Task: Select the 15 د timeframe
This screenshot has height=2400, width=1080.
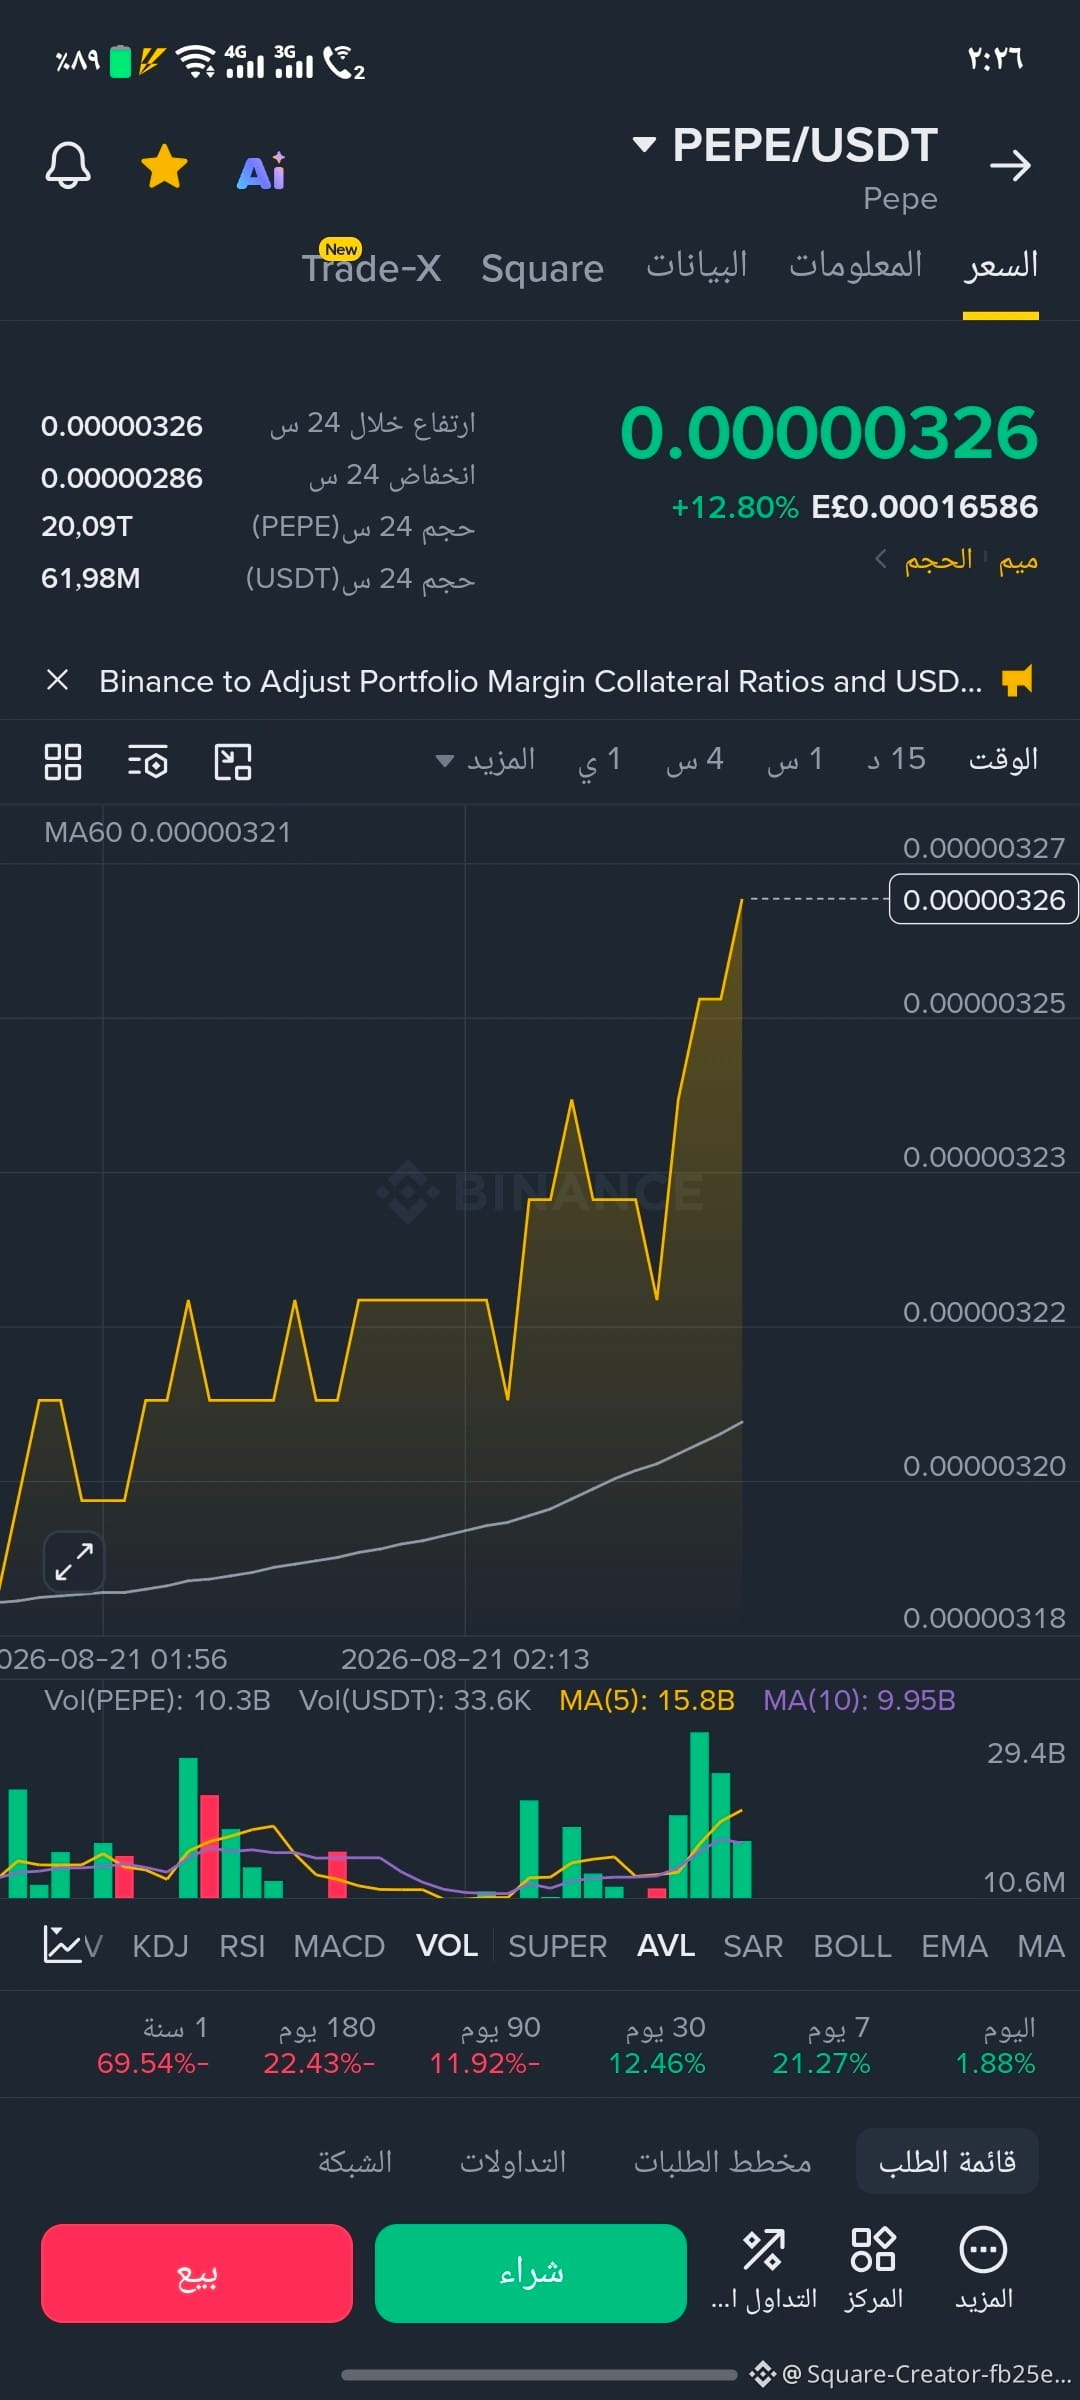Action: click(897, 760)
